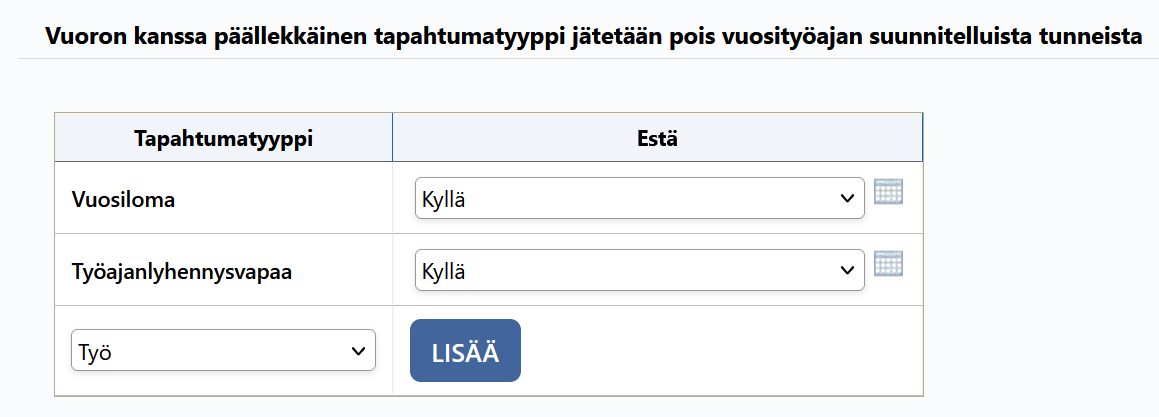Viewport: 1159px width, 417px height.
Task: Click the LISÄÄ button
Action: click(466, 350)
